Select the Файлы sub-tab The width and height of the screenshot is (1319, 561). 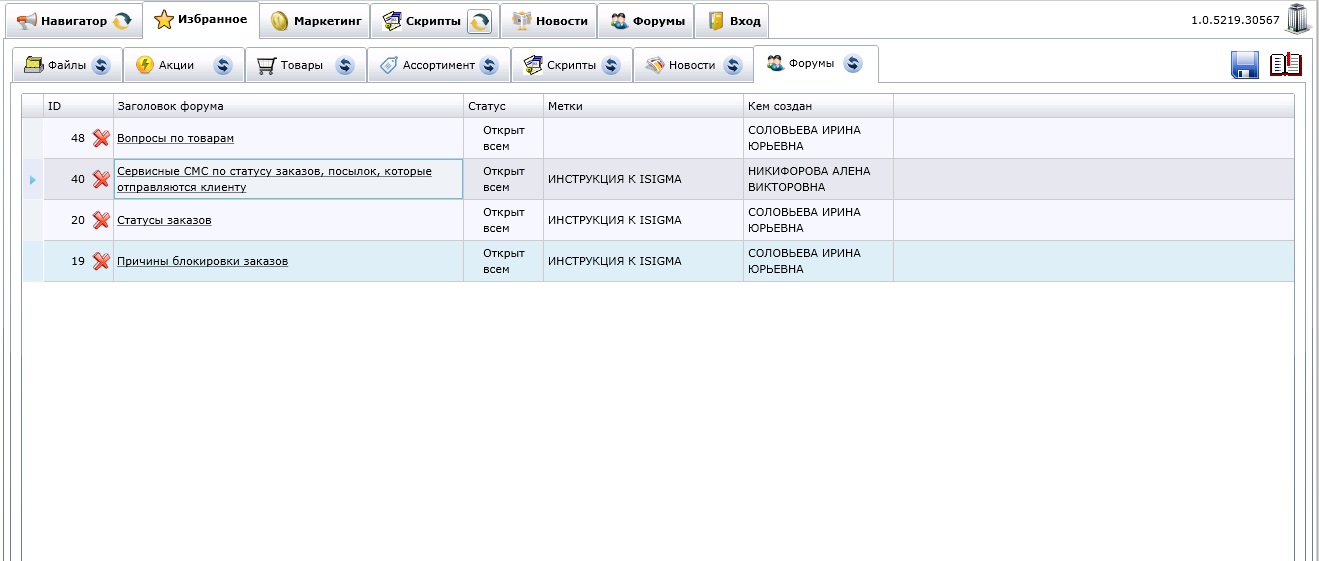67,65
